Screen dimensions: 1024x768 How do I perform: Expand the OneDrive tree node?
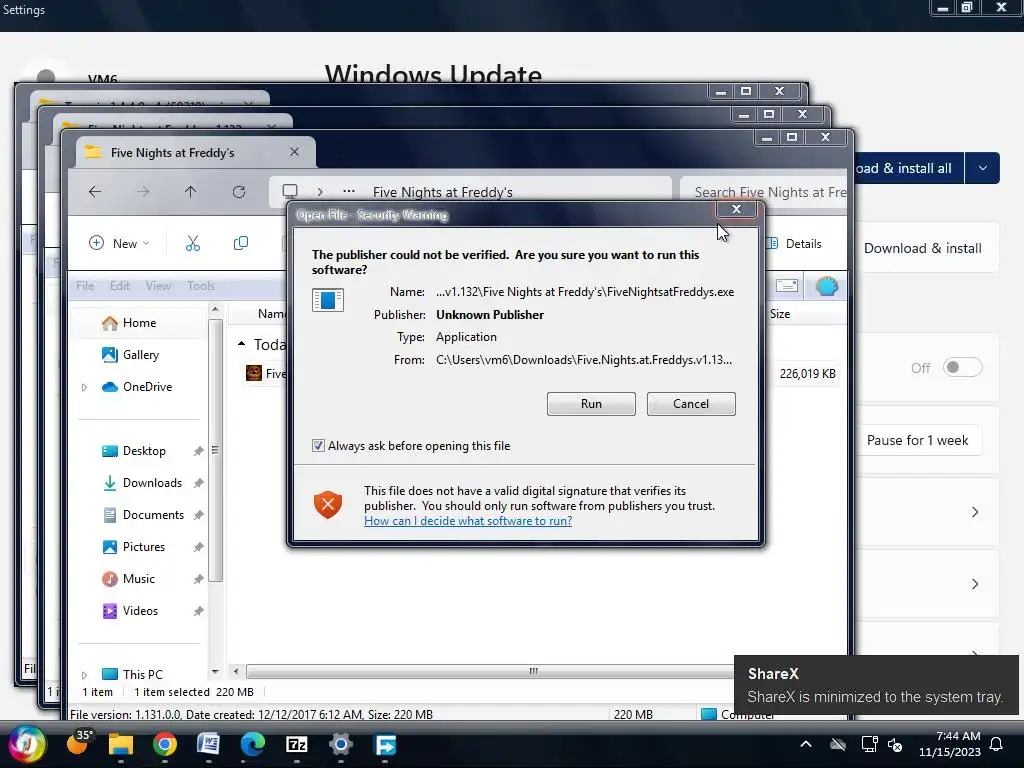(84, 387)
